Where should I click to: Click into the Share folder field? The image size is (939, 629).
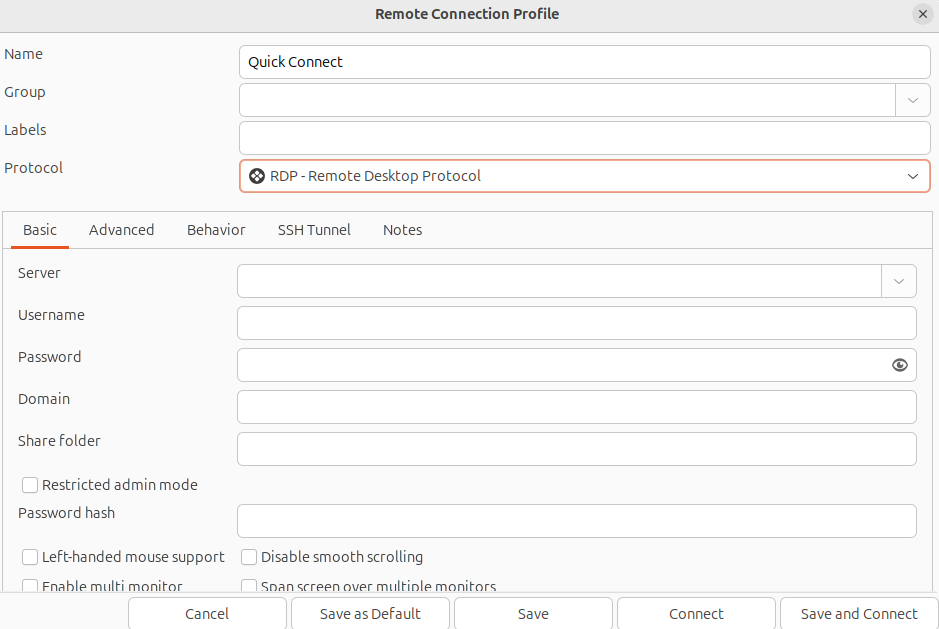576,449
